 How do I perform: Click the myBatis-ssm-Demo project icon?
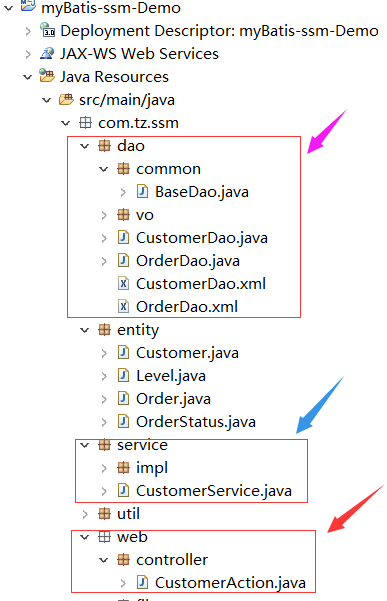click(x=28, y=5)
